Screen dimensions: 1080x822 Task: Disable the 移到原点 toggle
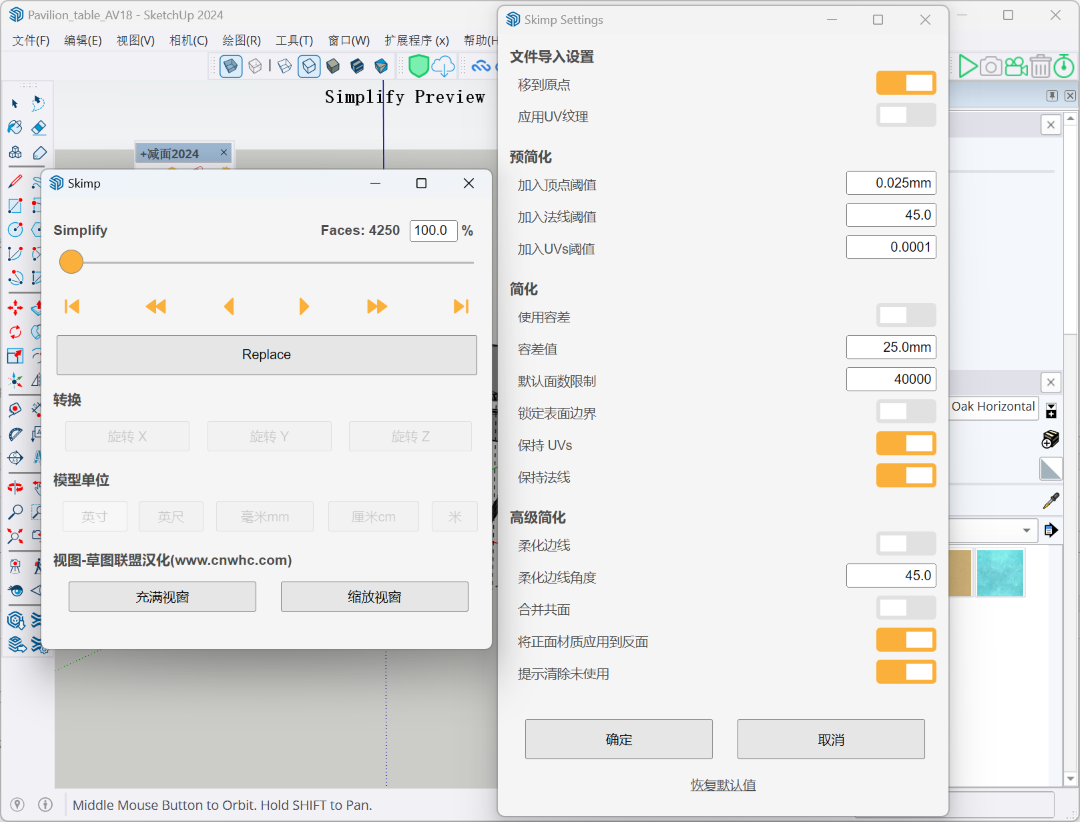[x=906, y=84]
